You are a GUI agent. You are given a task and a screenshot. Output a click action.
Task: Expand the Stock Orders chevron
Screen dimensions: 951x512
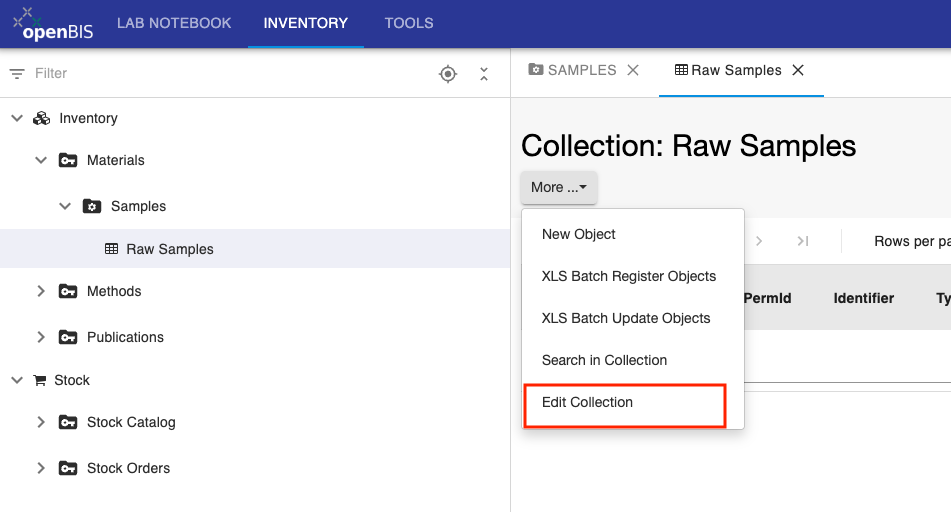point(41,468)
